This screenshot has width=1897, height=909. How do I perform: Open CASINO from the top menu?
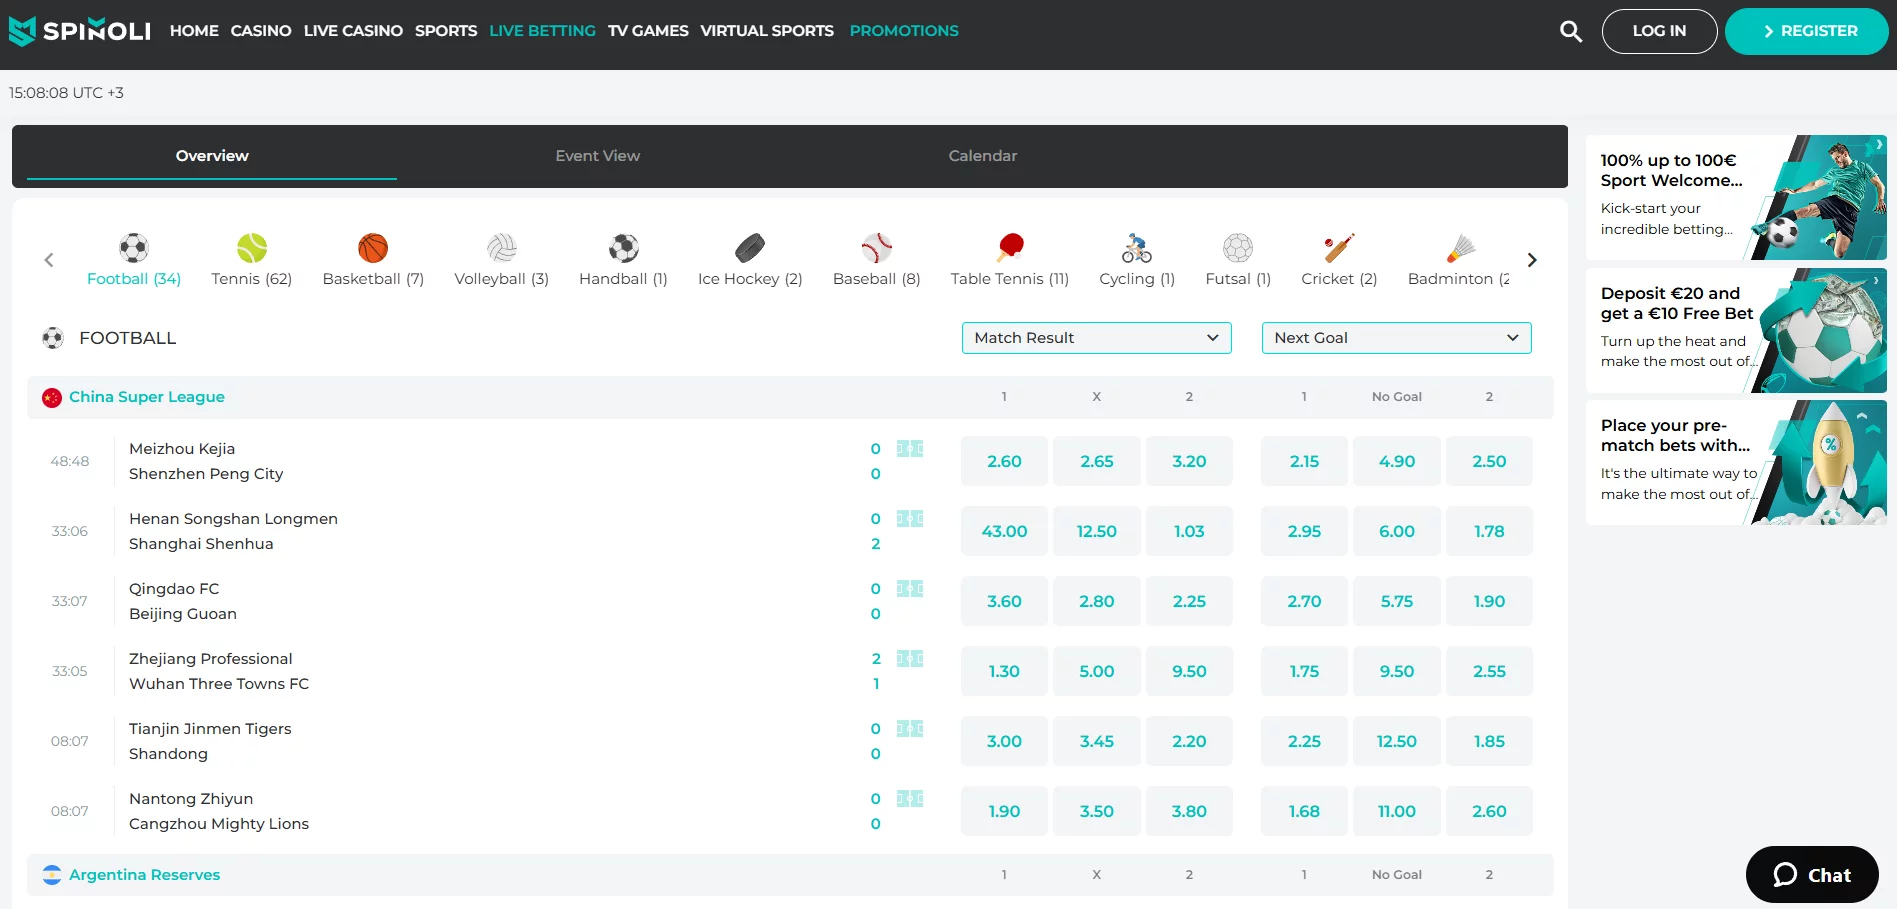[x=261, y=31]
